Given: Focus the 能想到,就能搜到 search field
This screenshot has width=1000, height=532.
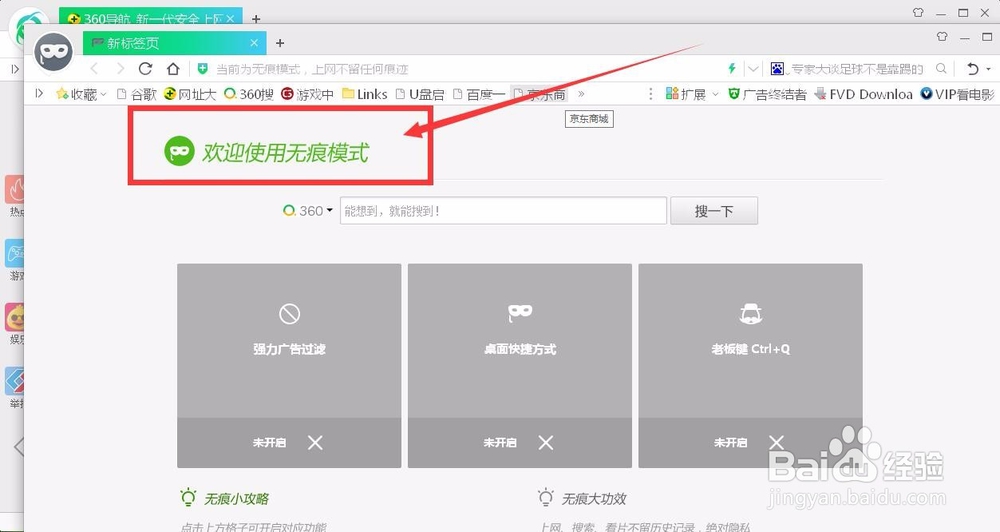Looking at the screenshot, I should (503, 211).
